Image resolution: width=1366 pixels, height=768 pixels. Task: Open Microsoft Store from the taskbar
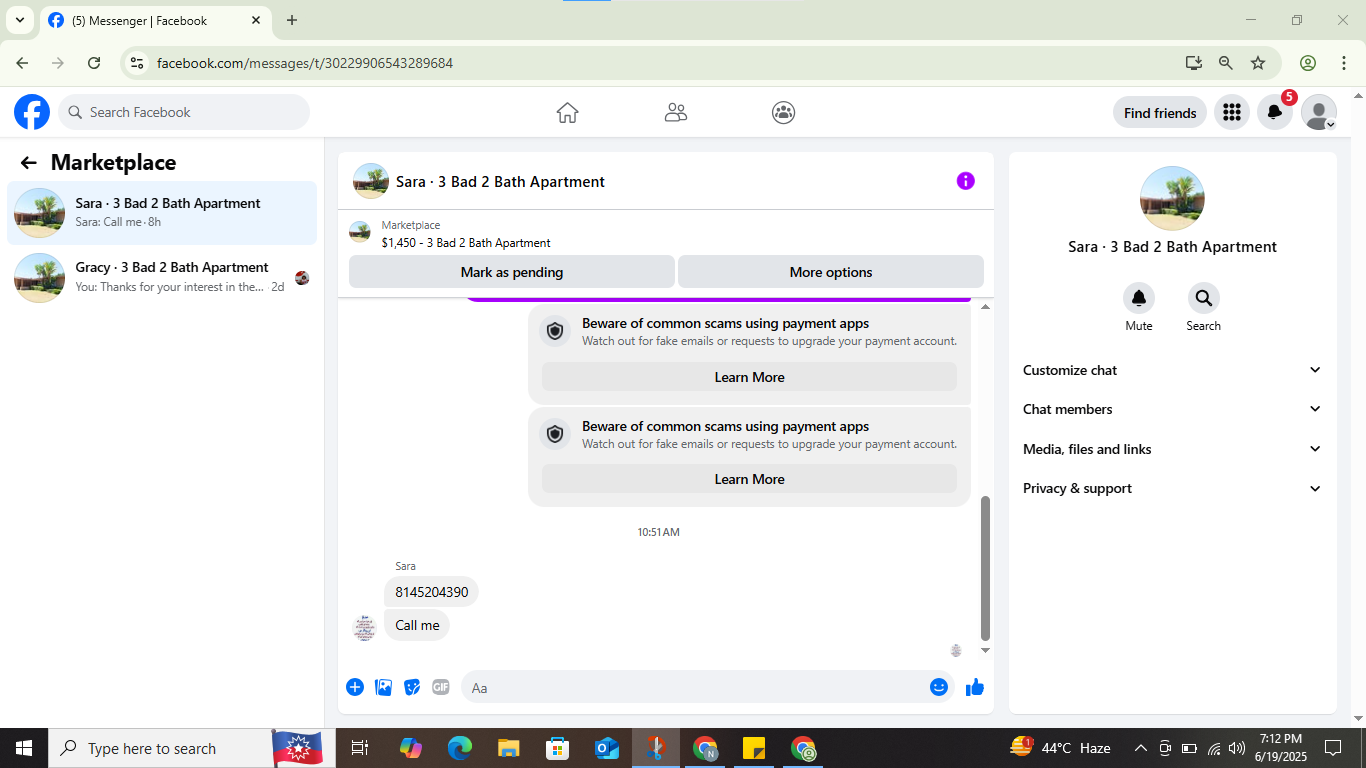coord(557,748)
